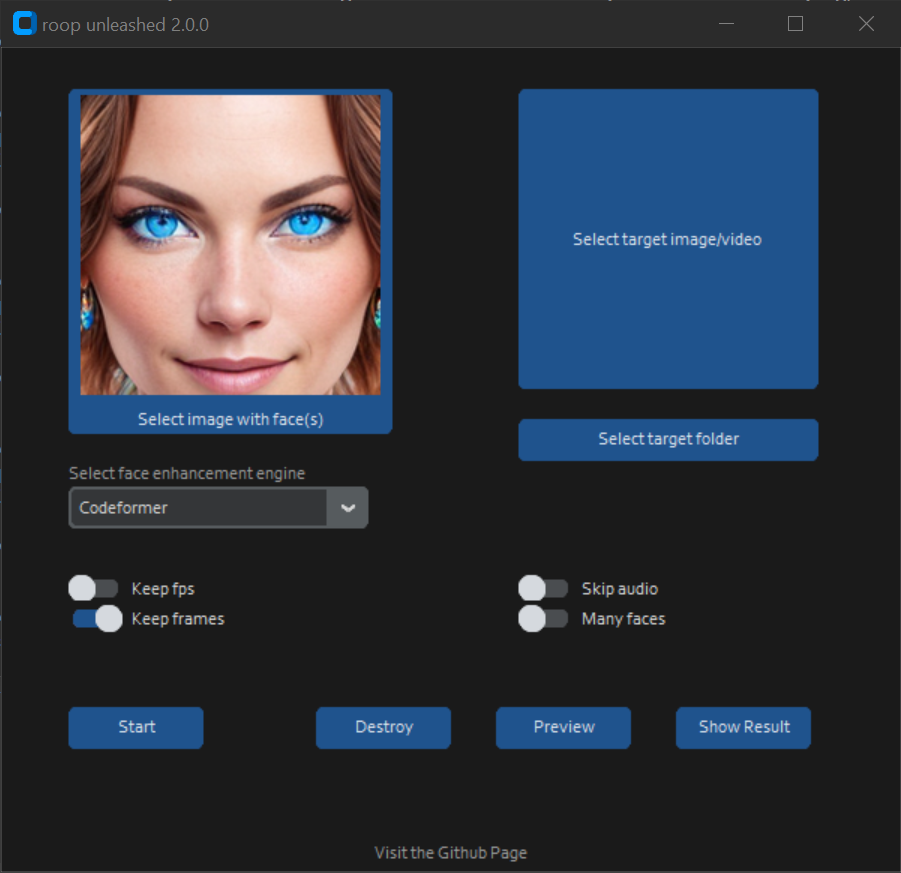
Task: Click the source face image thumbnail
Action: (230, 245)
